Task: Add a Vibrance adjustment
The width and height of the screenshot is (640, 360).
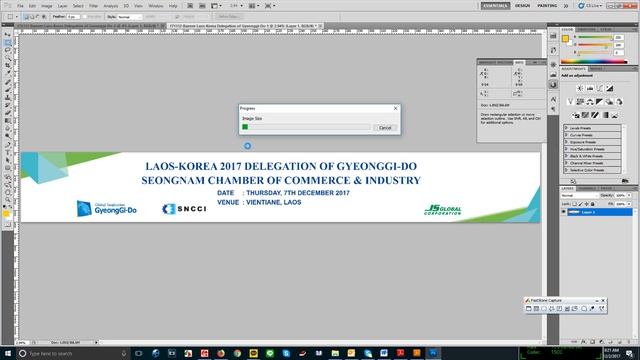Action: (570, 101)
